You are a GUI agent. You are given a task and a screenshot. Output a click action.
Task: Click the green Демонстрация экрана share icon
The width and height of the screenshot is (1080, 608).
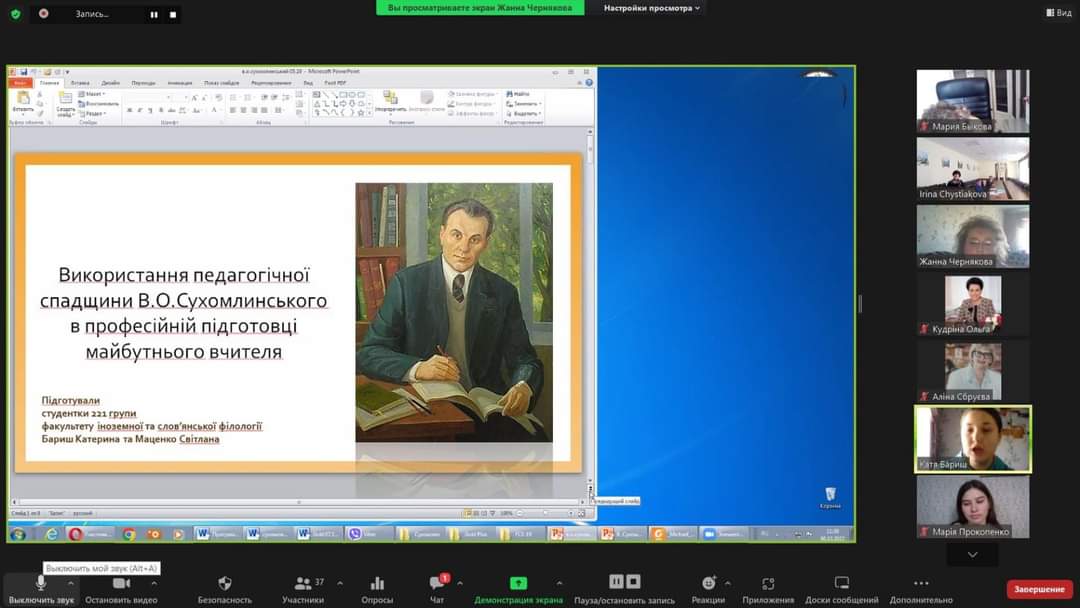(x=518, y=583)
